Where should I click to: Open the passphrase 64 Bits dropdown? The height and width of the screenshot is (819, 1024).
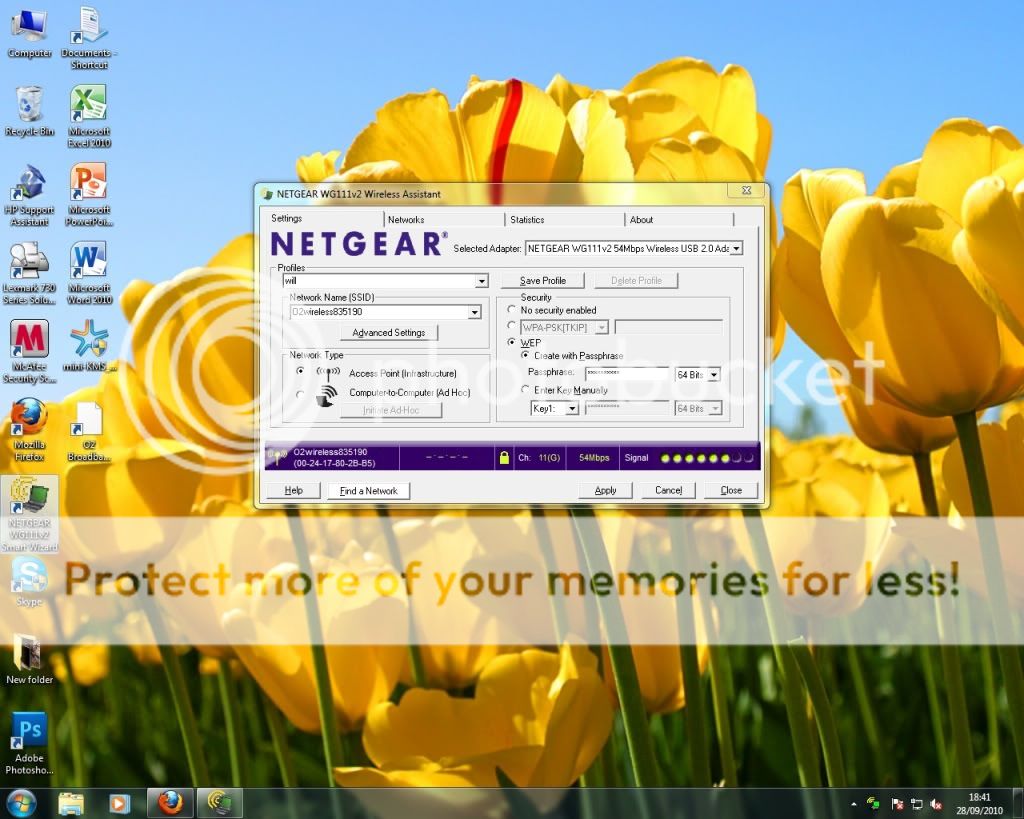(x=714, y=375)
